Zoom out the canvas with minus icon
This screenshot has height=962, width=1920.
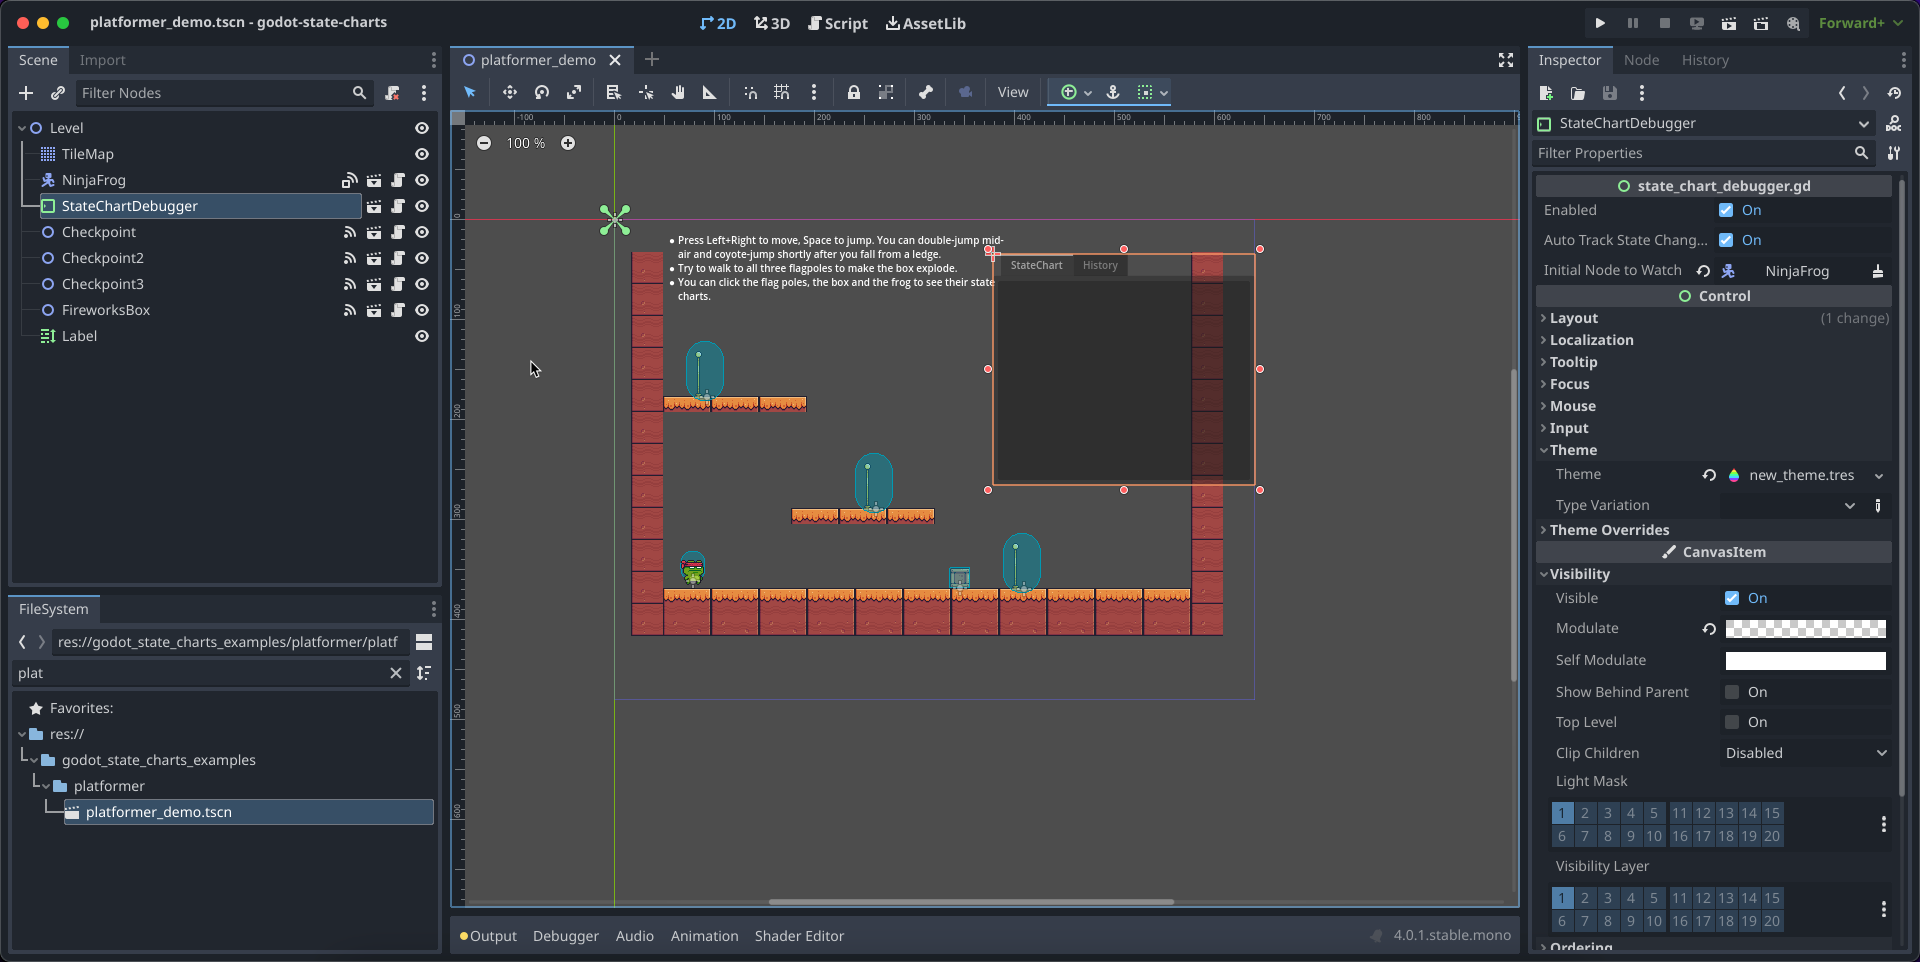point(484,143)
